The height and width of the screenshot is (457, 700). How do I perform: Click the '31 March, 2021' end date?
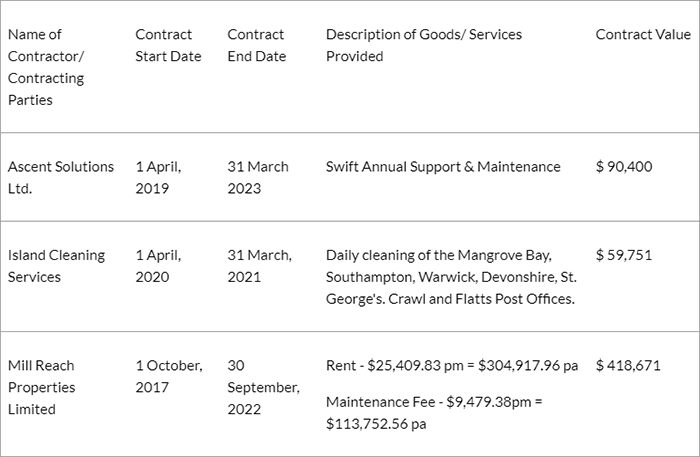[259, 265]
